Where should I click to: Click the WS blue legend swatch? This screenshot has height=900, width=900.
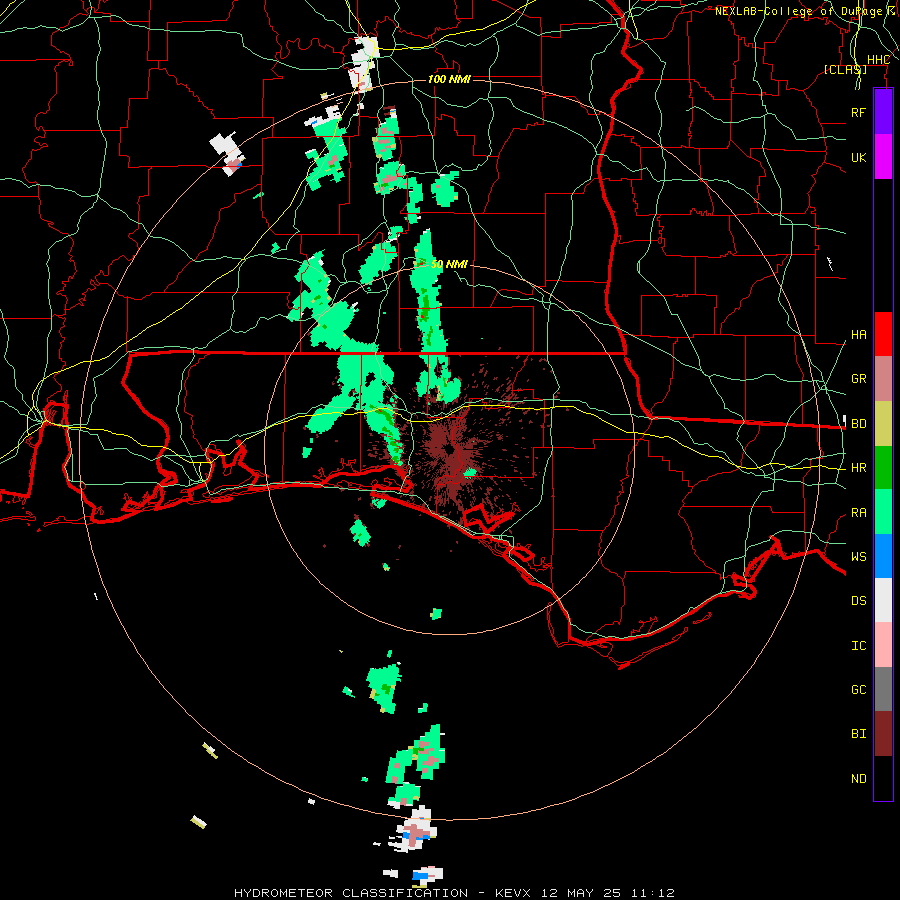[x=883, y=556]
